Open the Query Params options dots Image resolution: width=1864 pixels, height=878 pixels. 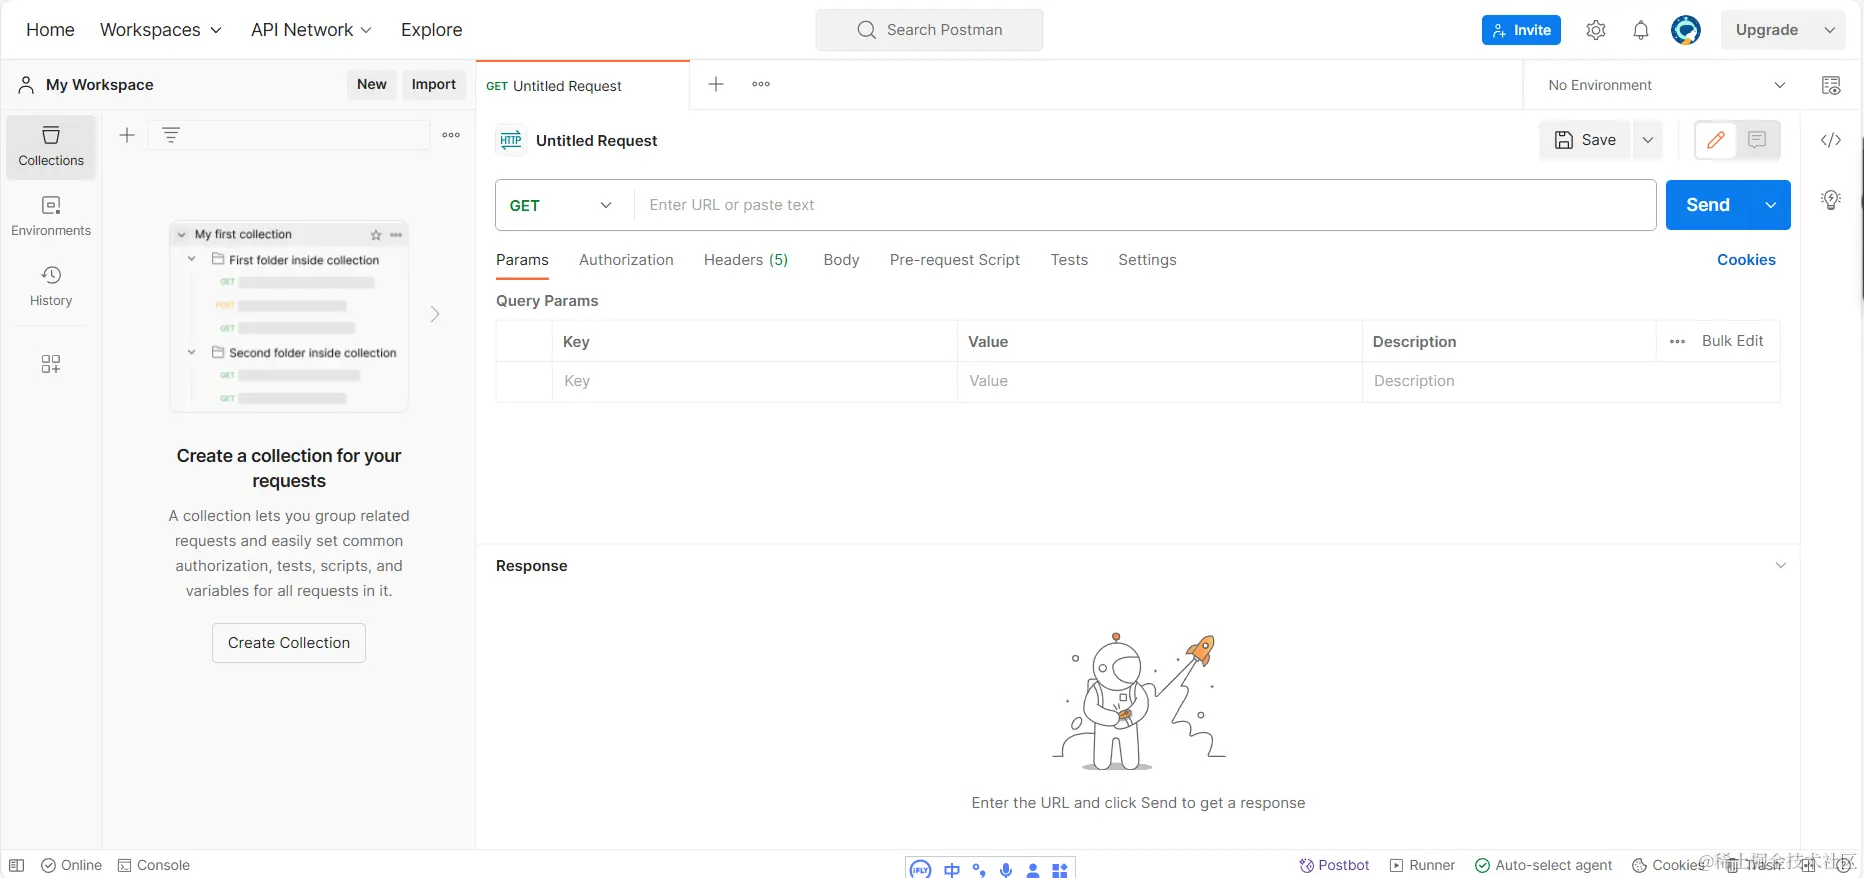[x=1678, y=341]
